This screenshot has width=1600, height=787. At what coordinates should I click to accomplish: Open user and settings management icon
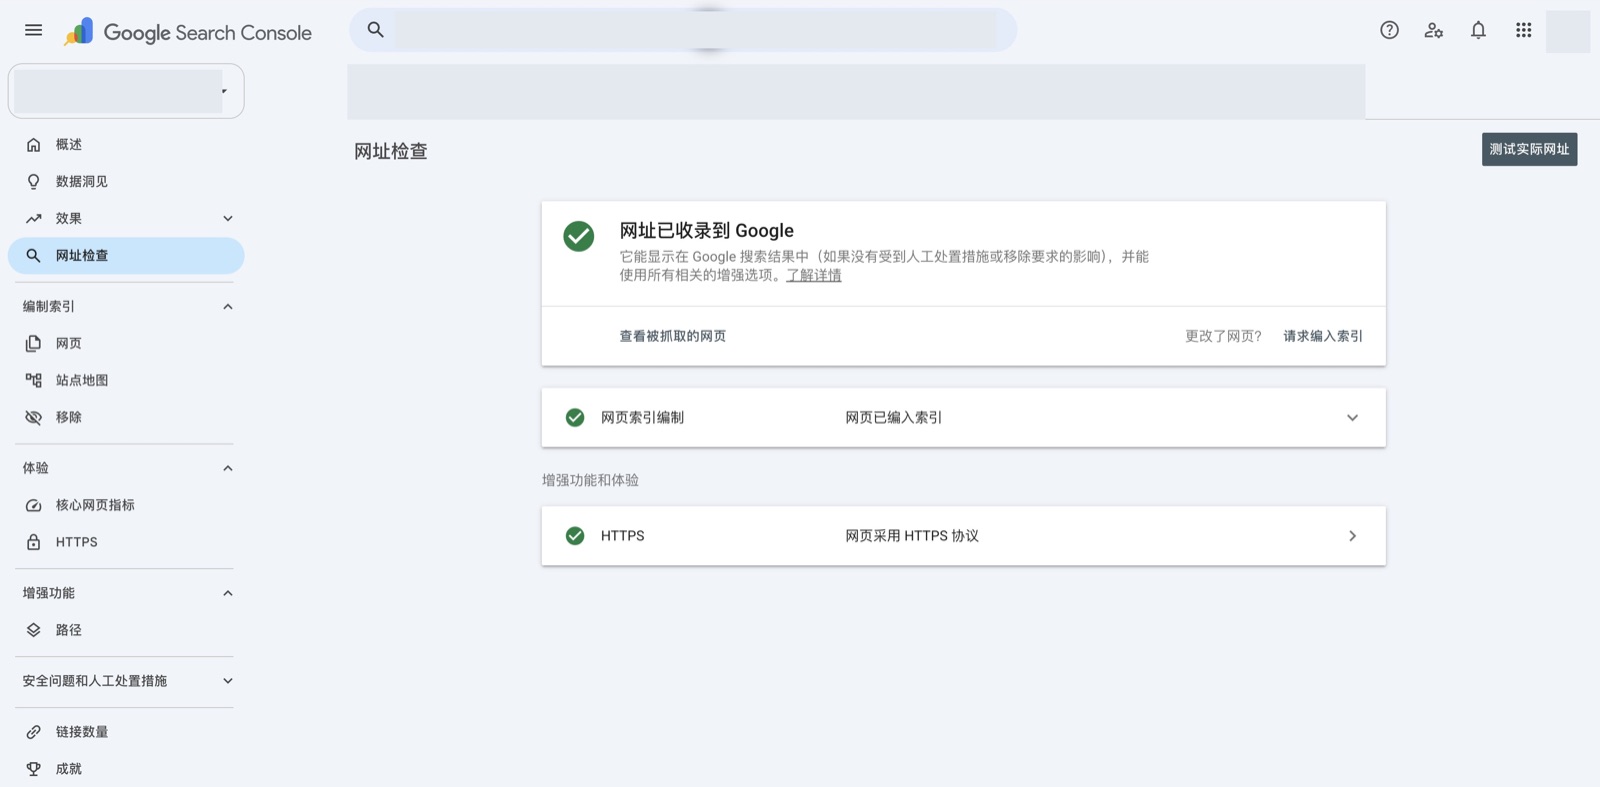[1434, 30]
